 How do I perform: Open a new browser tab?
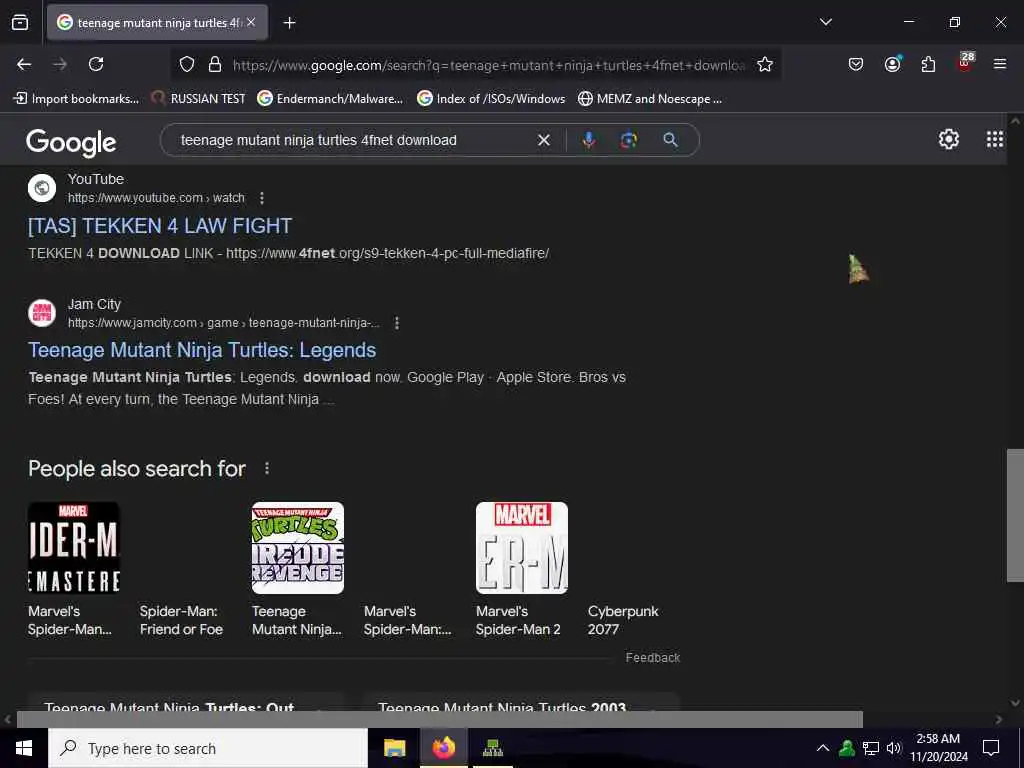pyautogui.click(x=289, y=23)
